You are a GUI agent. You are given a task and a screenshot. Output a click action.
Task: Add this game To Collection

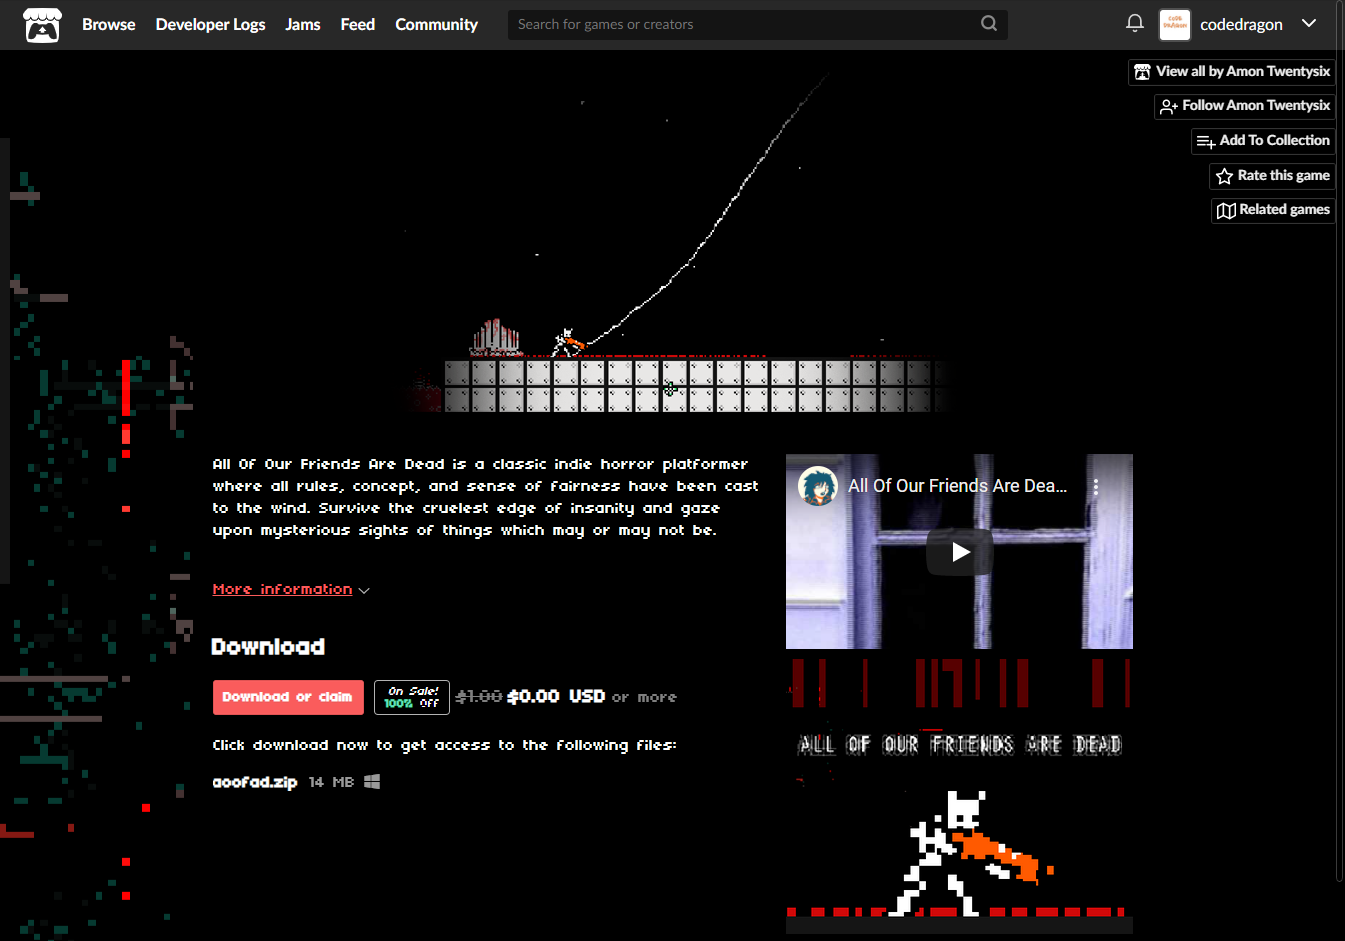1263,141
